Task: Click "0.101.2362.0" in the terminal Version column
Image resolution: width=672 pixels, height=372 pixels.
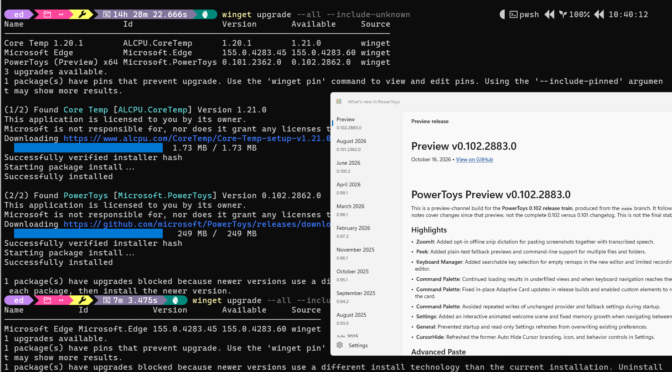Action: pyautogui.click(x=252, y=62)
